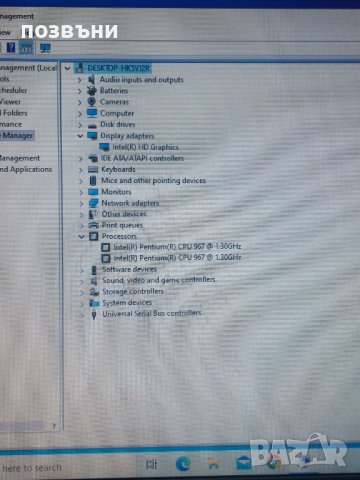
Task: Select the second Intel(R) Pentium(R) CPU 967 entry
Action: (x=177, y=258)
